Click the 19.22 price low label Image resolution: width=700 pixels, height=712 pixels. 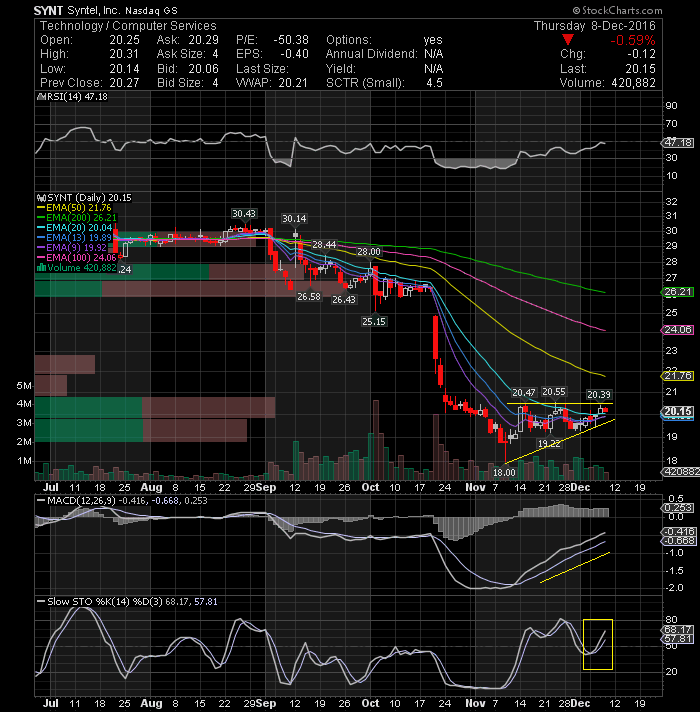click(x=549, y=444)
